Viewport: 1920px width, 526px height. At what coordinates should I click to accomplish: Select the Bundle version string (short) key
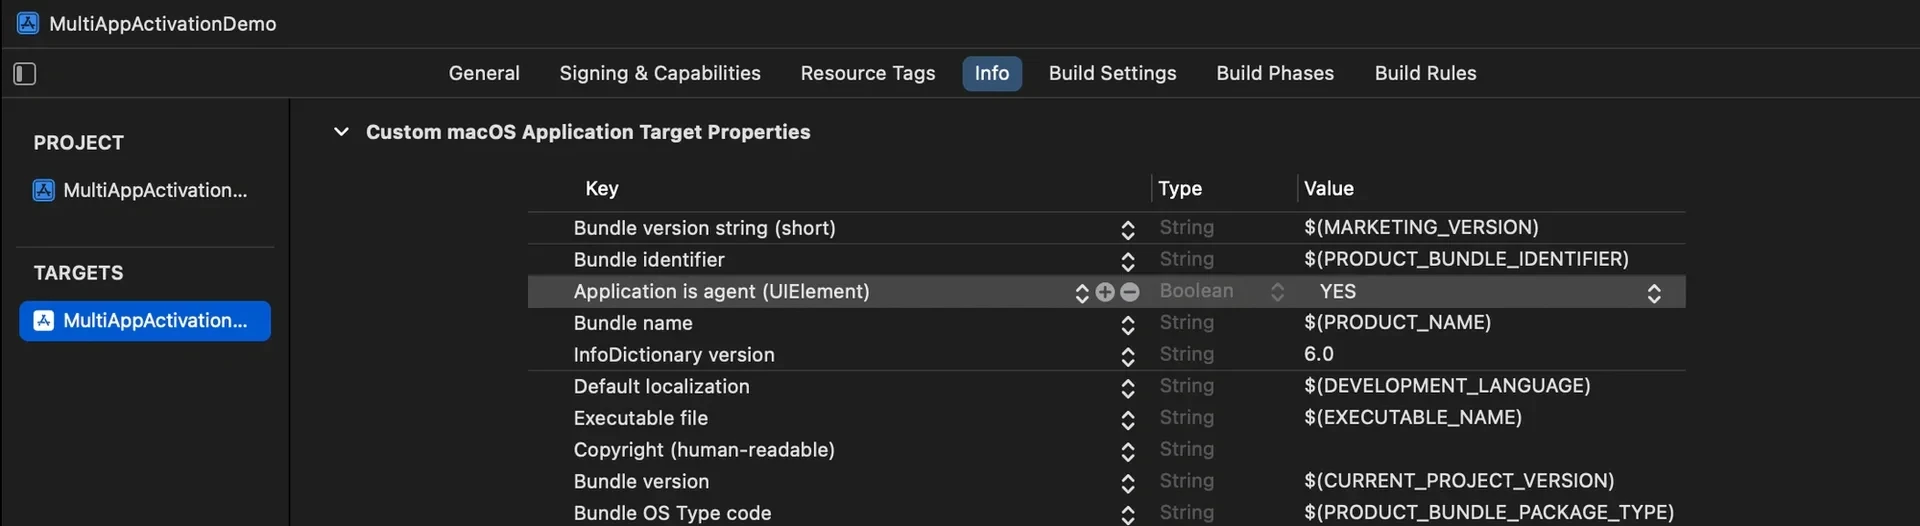coord(704,228)
